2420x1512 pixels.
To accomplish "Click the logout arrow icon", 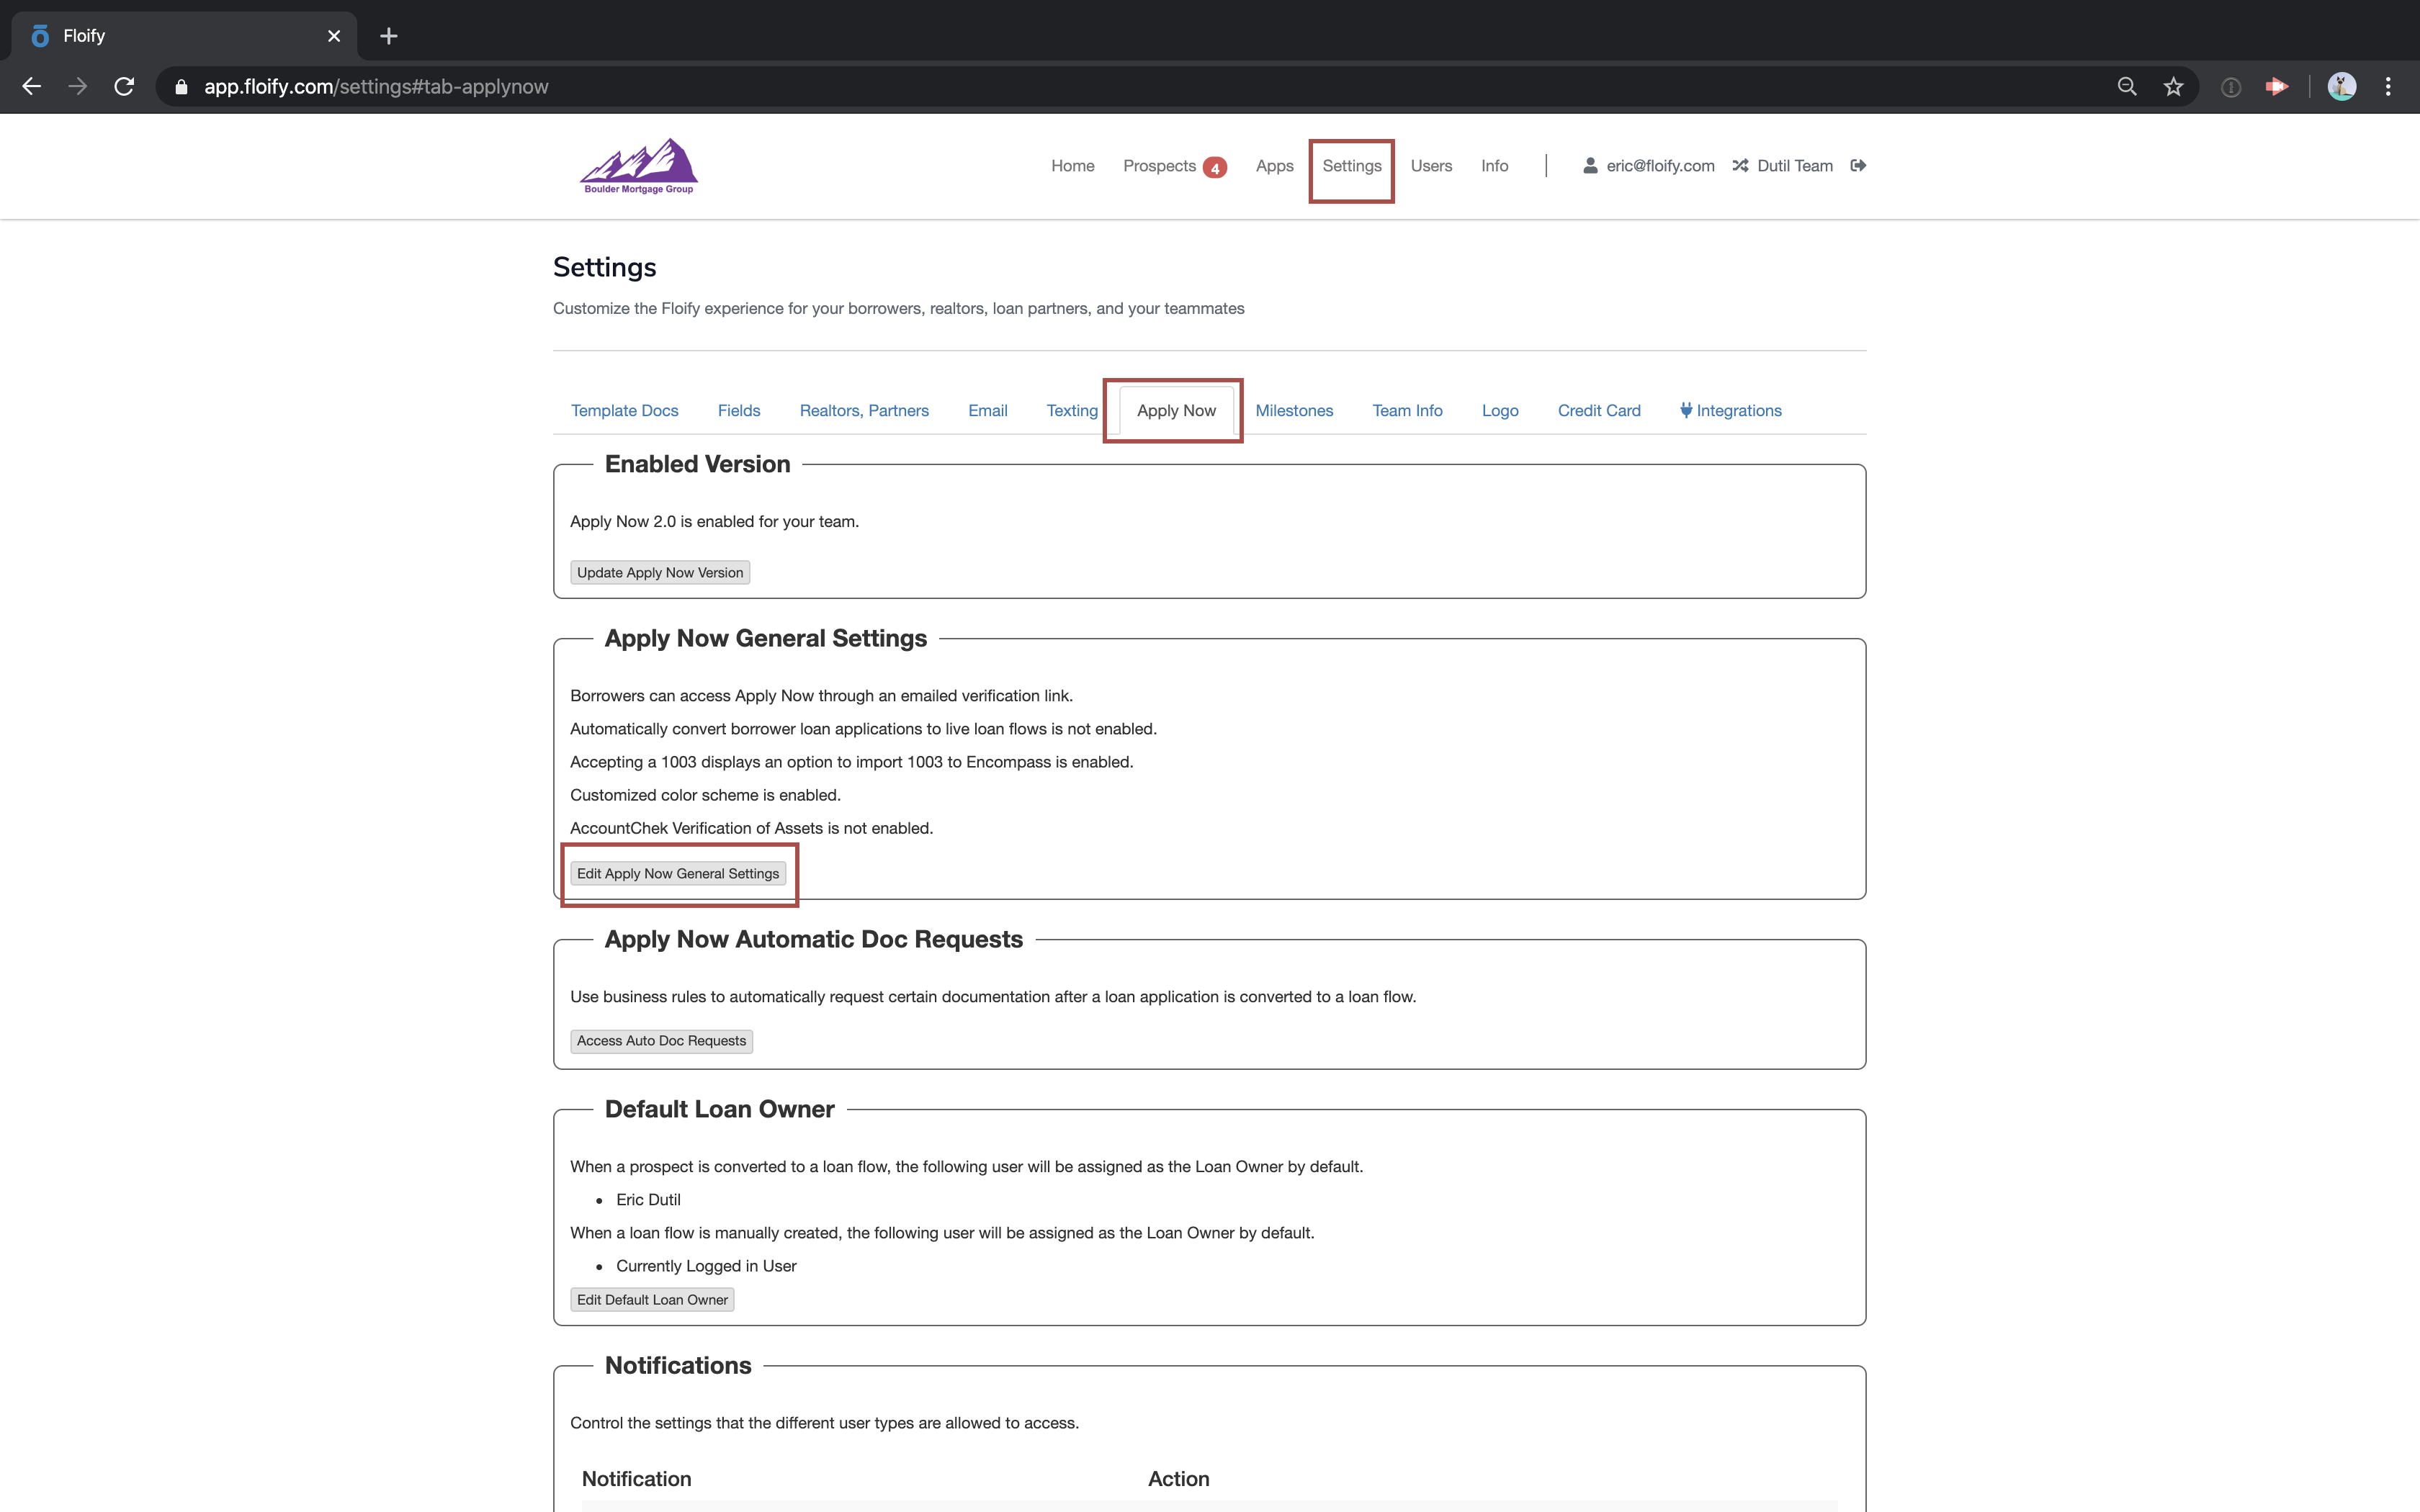I will click(x=1858, y=166).
